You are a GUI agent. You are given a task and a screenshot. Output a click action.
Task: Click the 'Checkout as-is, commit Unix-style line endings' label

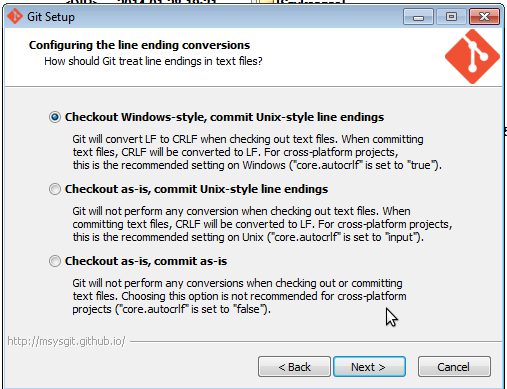tap(196, 189)
